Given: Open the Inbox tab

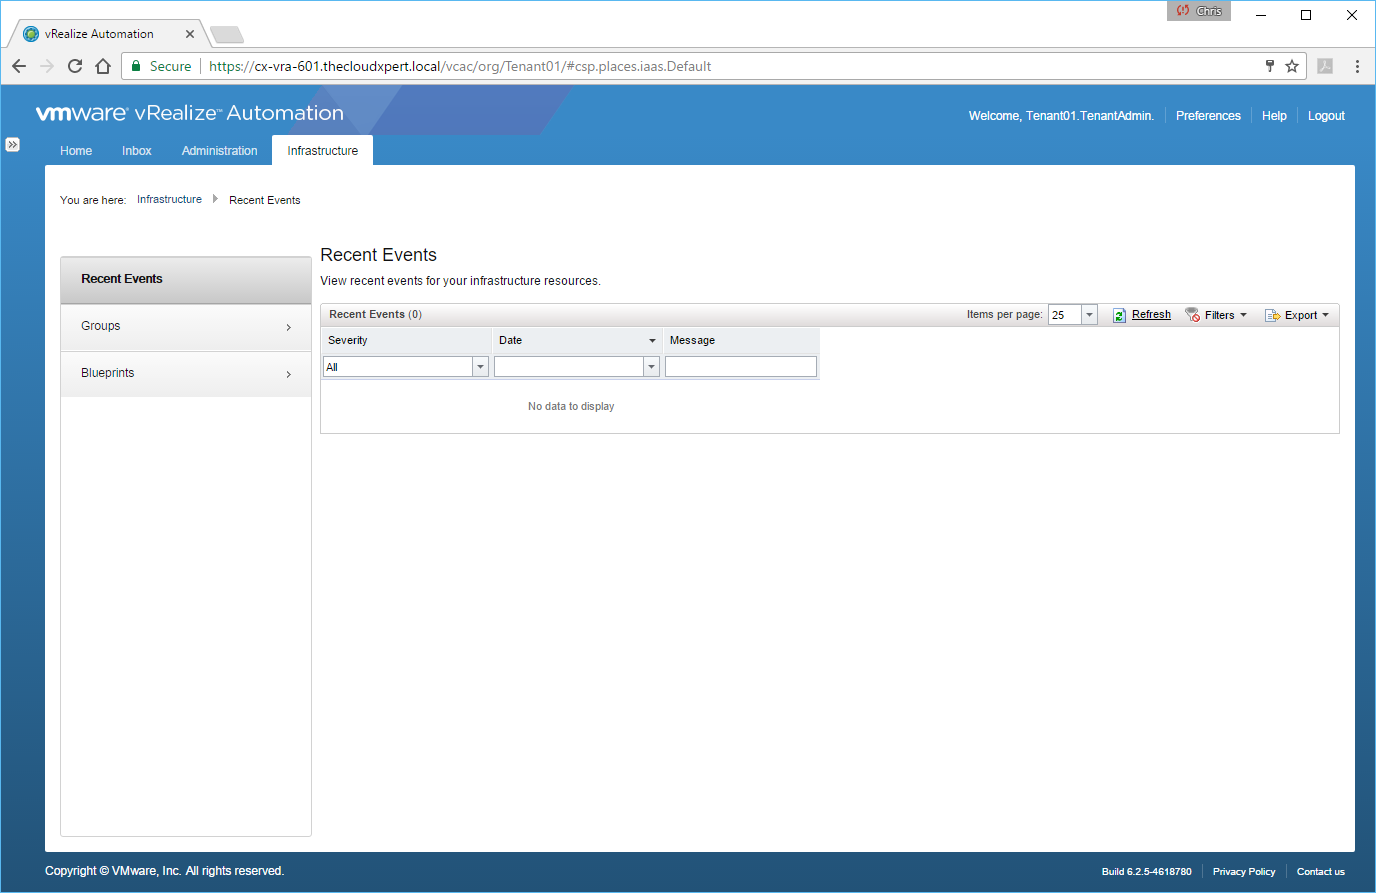Looking at the screenshot, I should click(137, 151).
